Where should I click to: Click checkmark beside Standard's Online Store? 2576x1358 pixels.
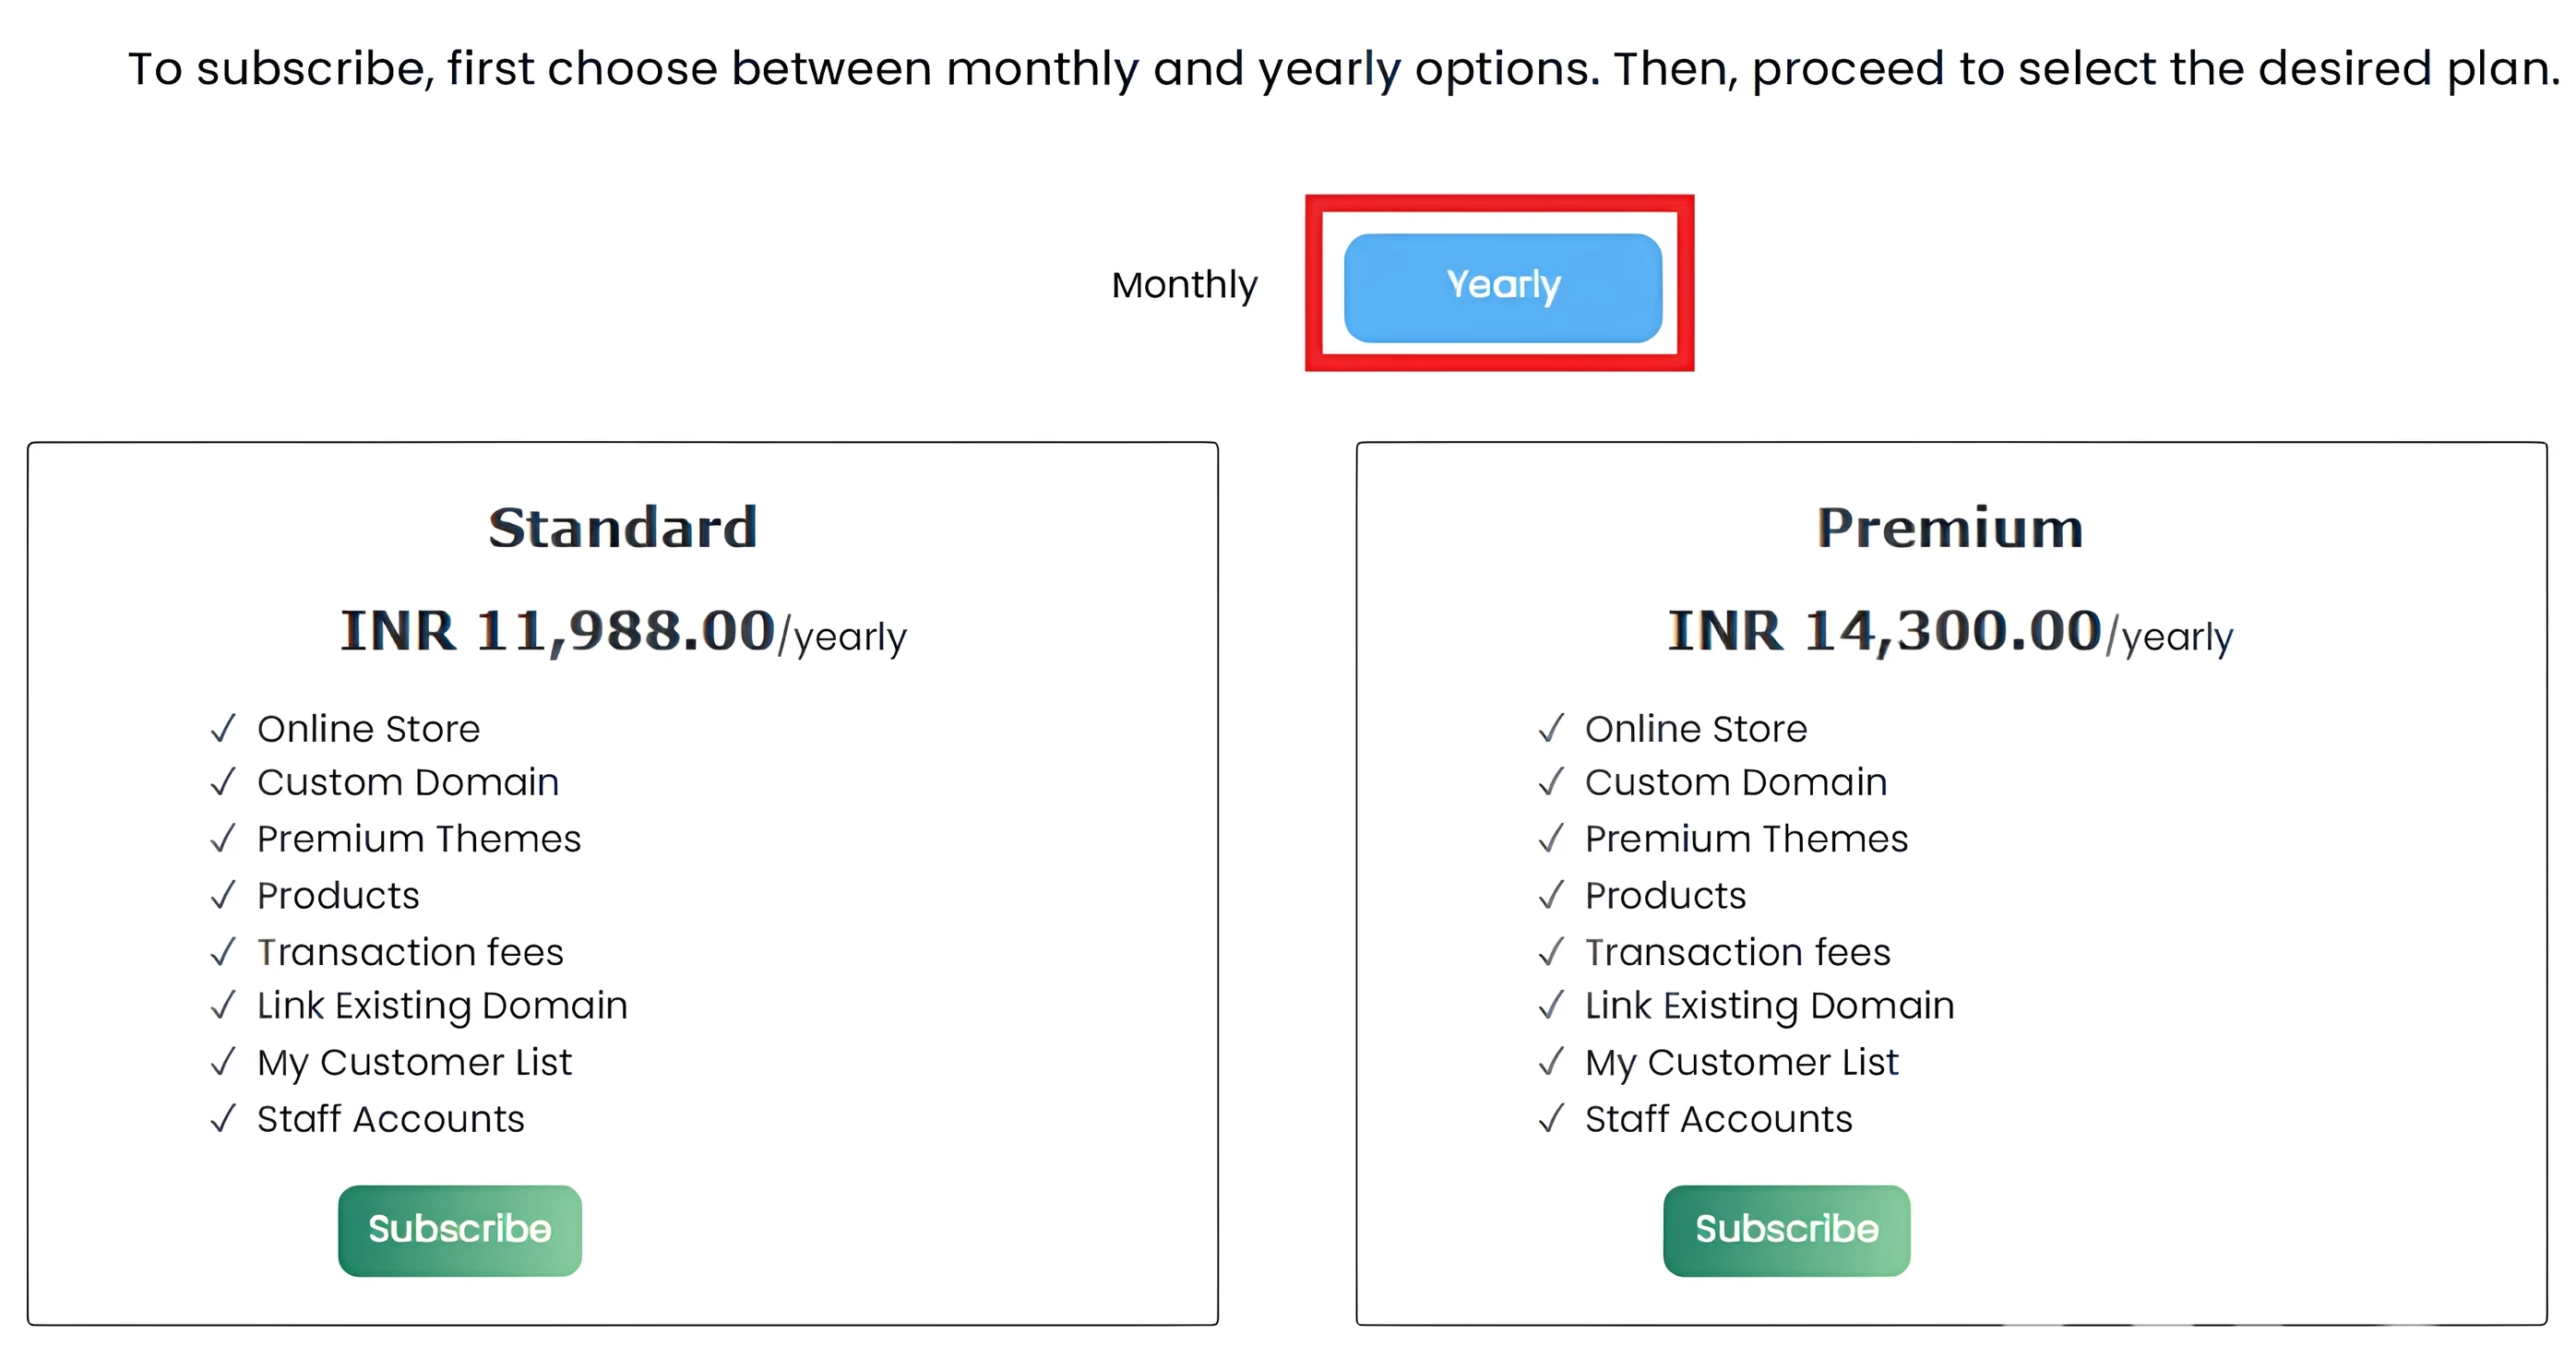(x=223, y=729)
